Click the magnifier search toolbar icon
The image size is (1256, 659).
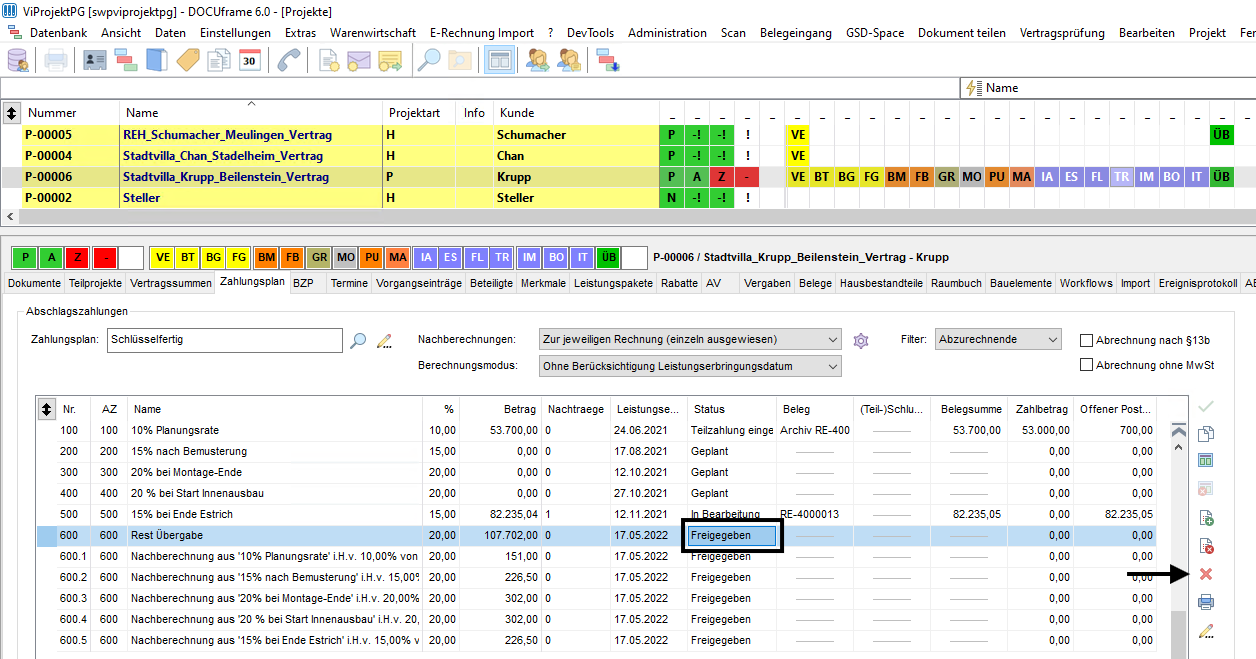429,60
